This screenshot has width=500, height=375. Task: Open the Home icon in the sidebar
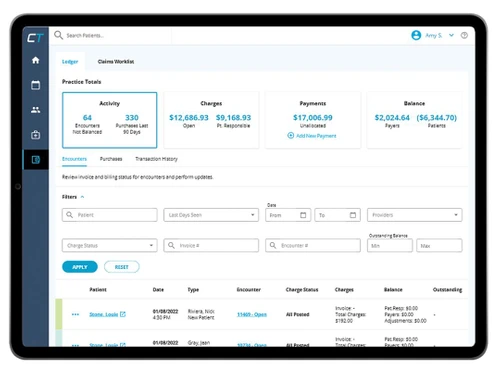(35, 60)
